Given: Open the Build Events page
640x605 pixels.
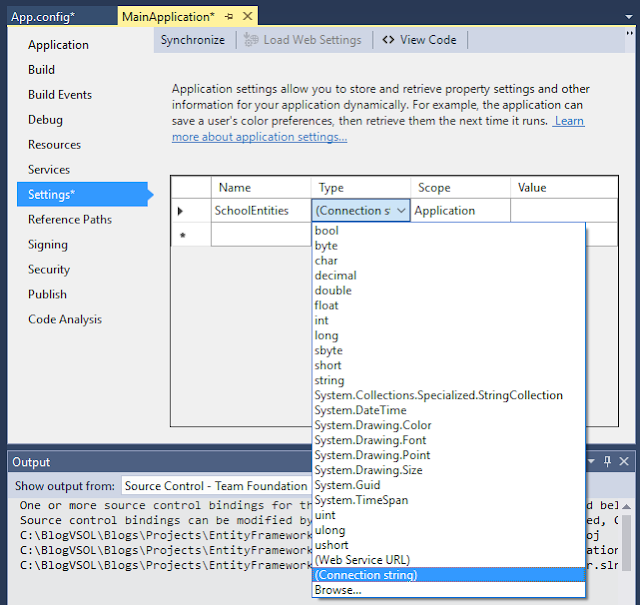Looking at the screenshot, I should (60, 95).
